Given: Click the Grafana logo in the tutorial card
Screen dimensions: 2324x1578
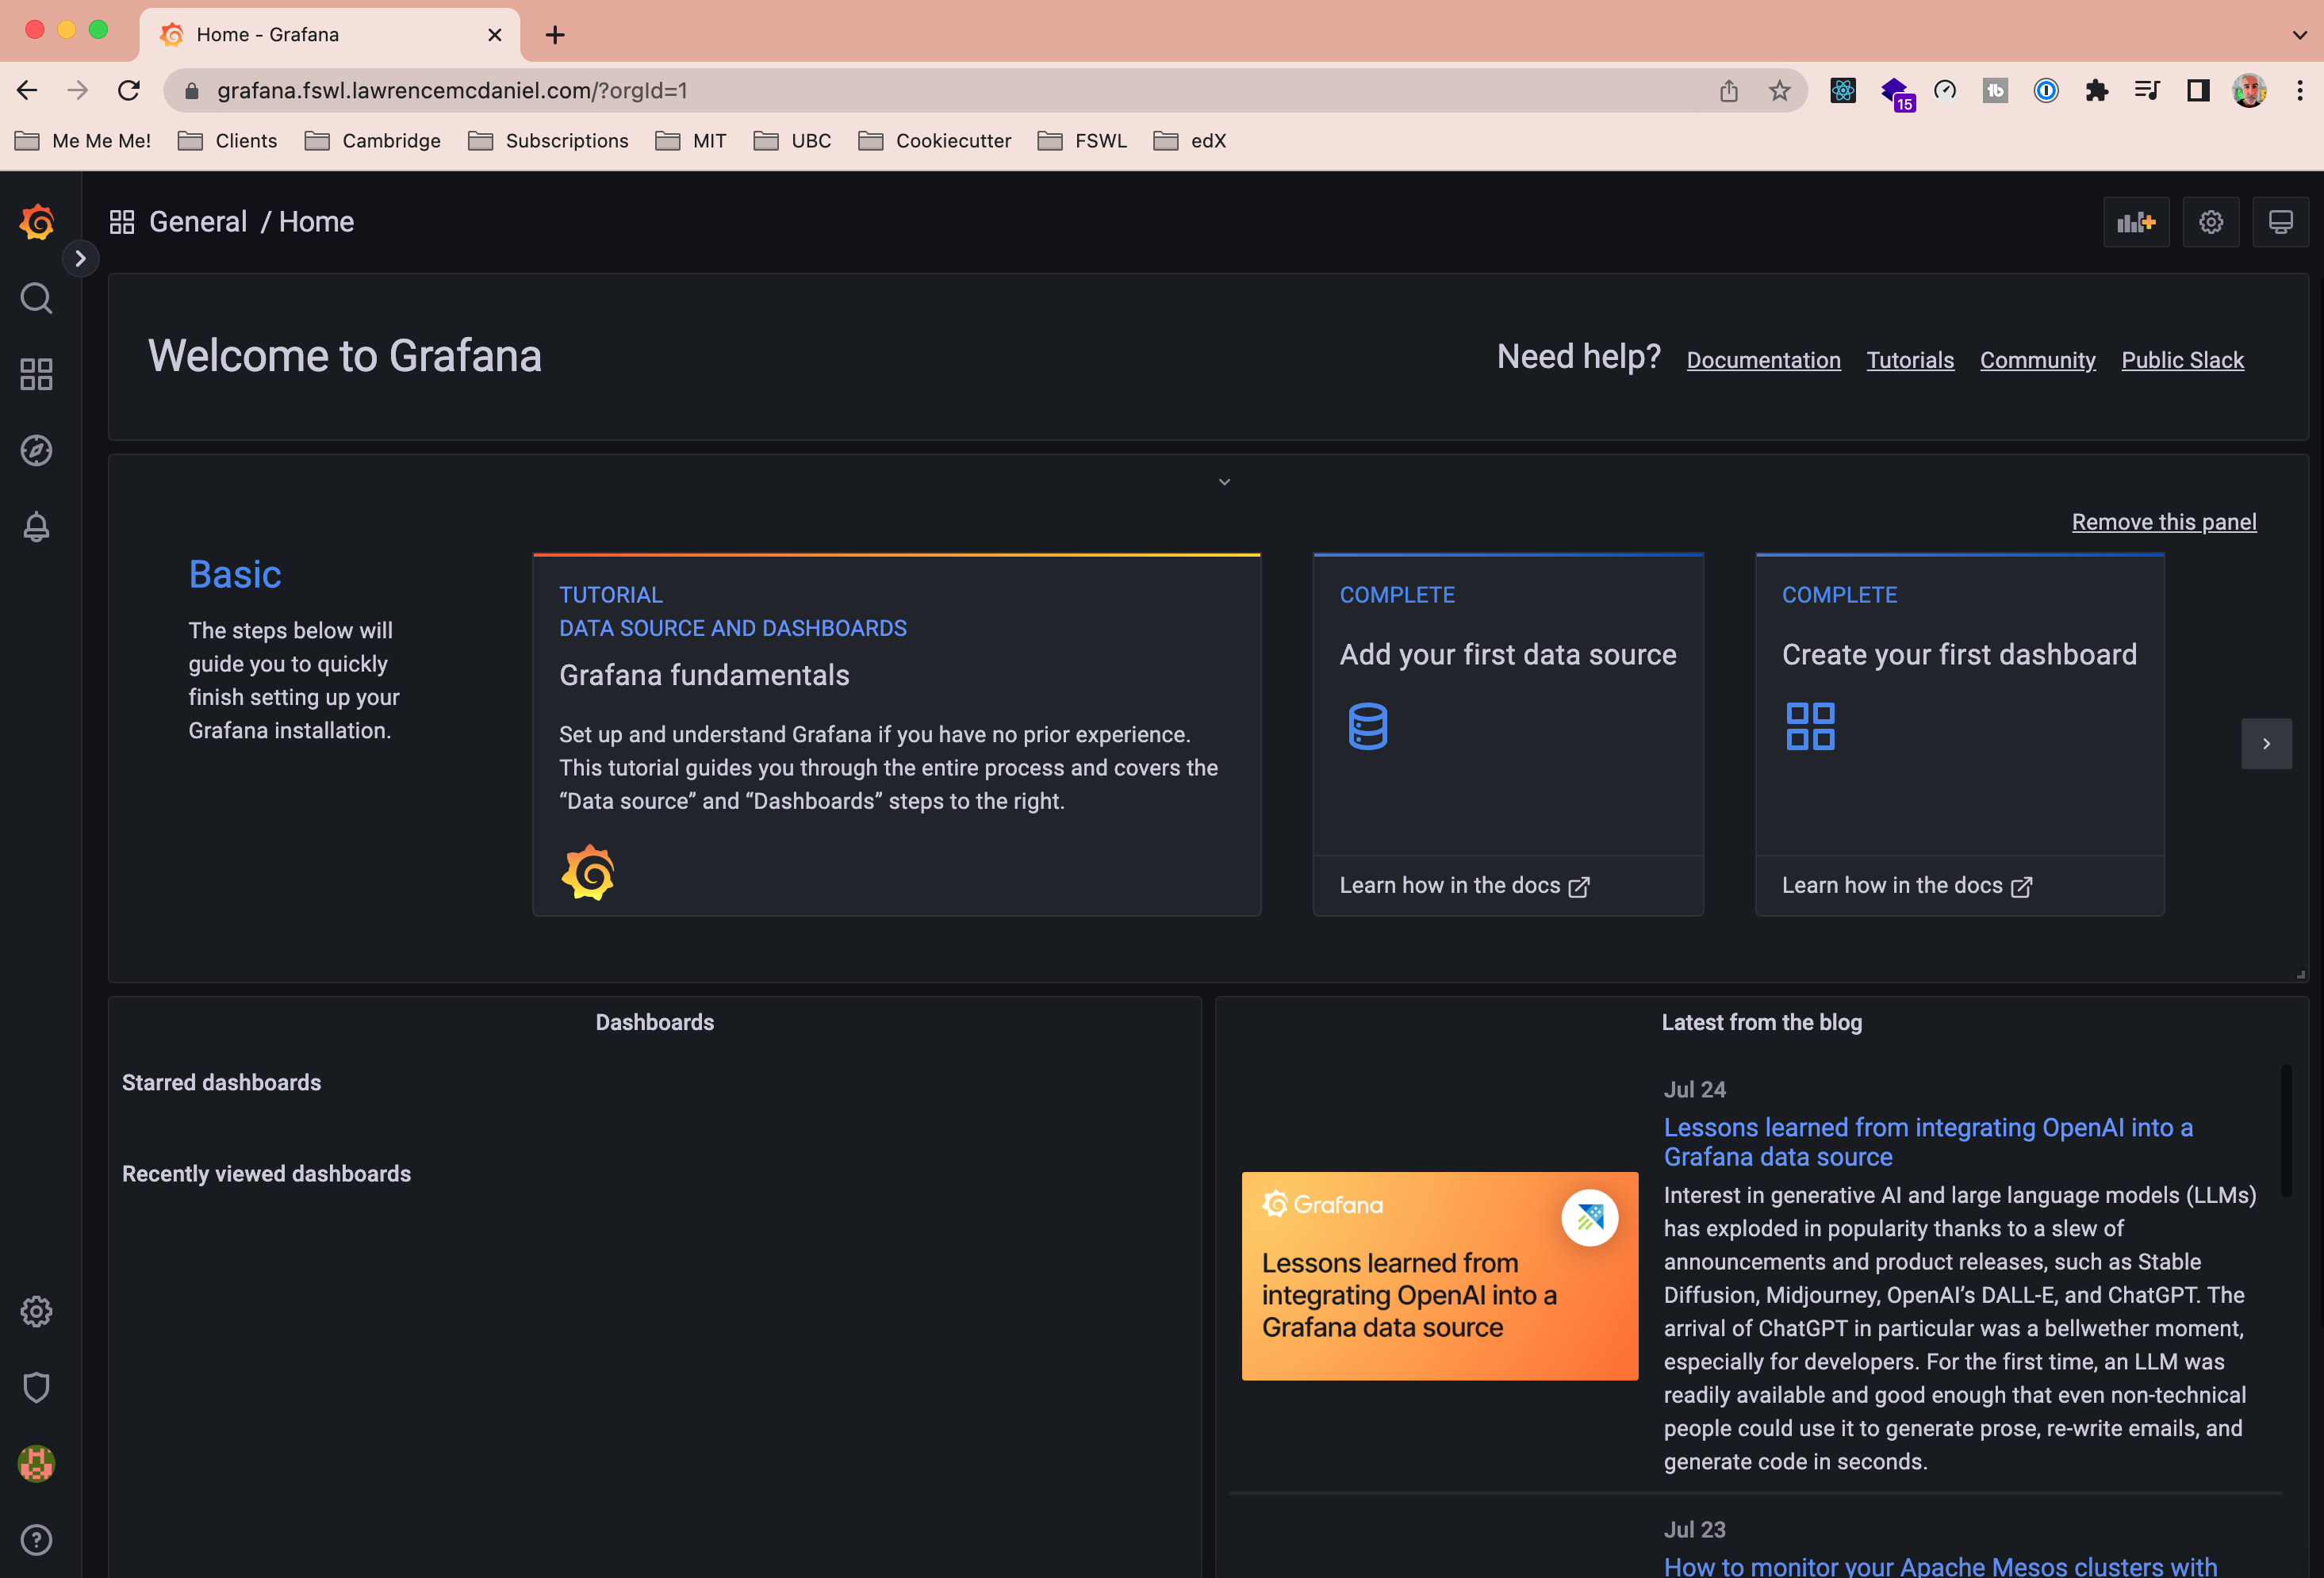Looking at the screenshot, I should 588,873.
